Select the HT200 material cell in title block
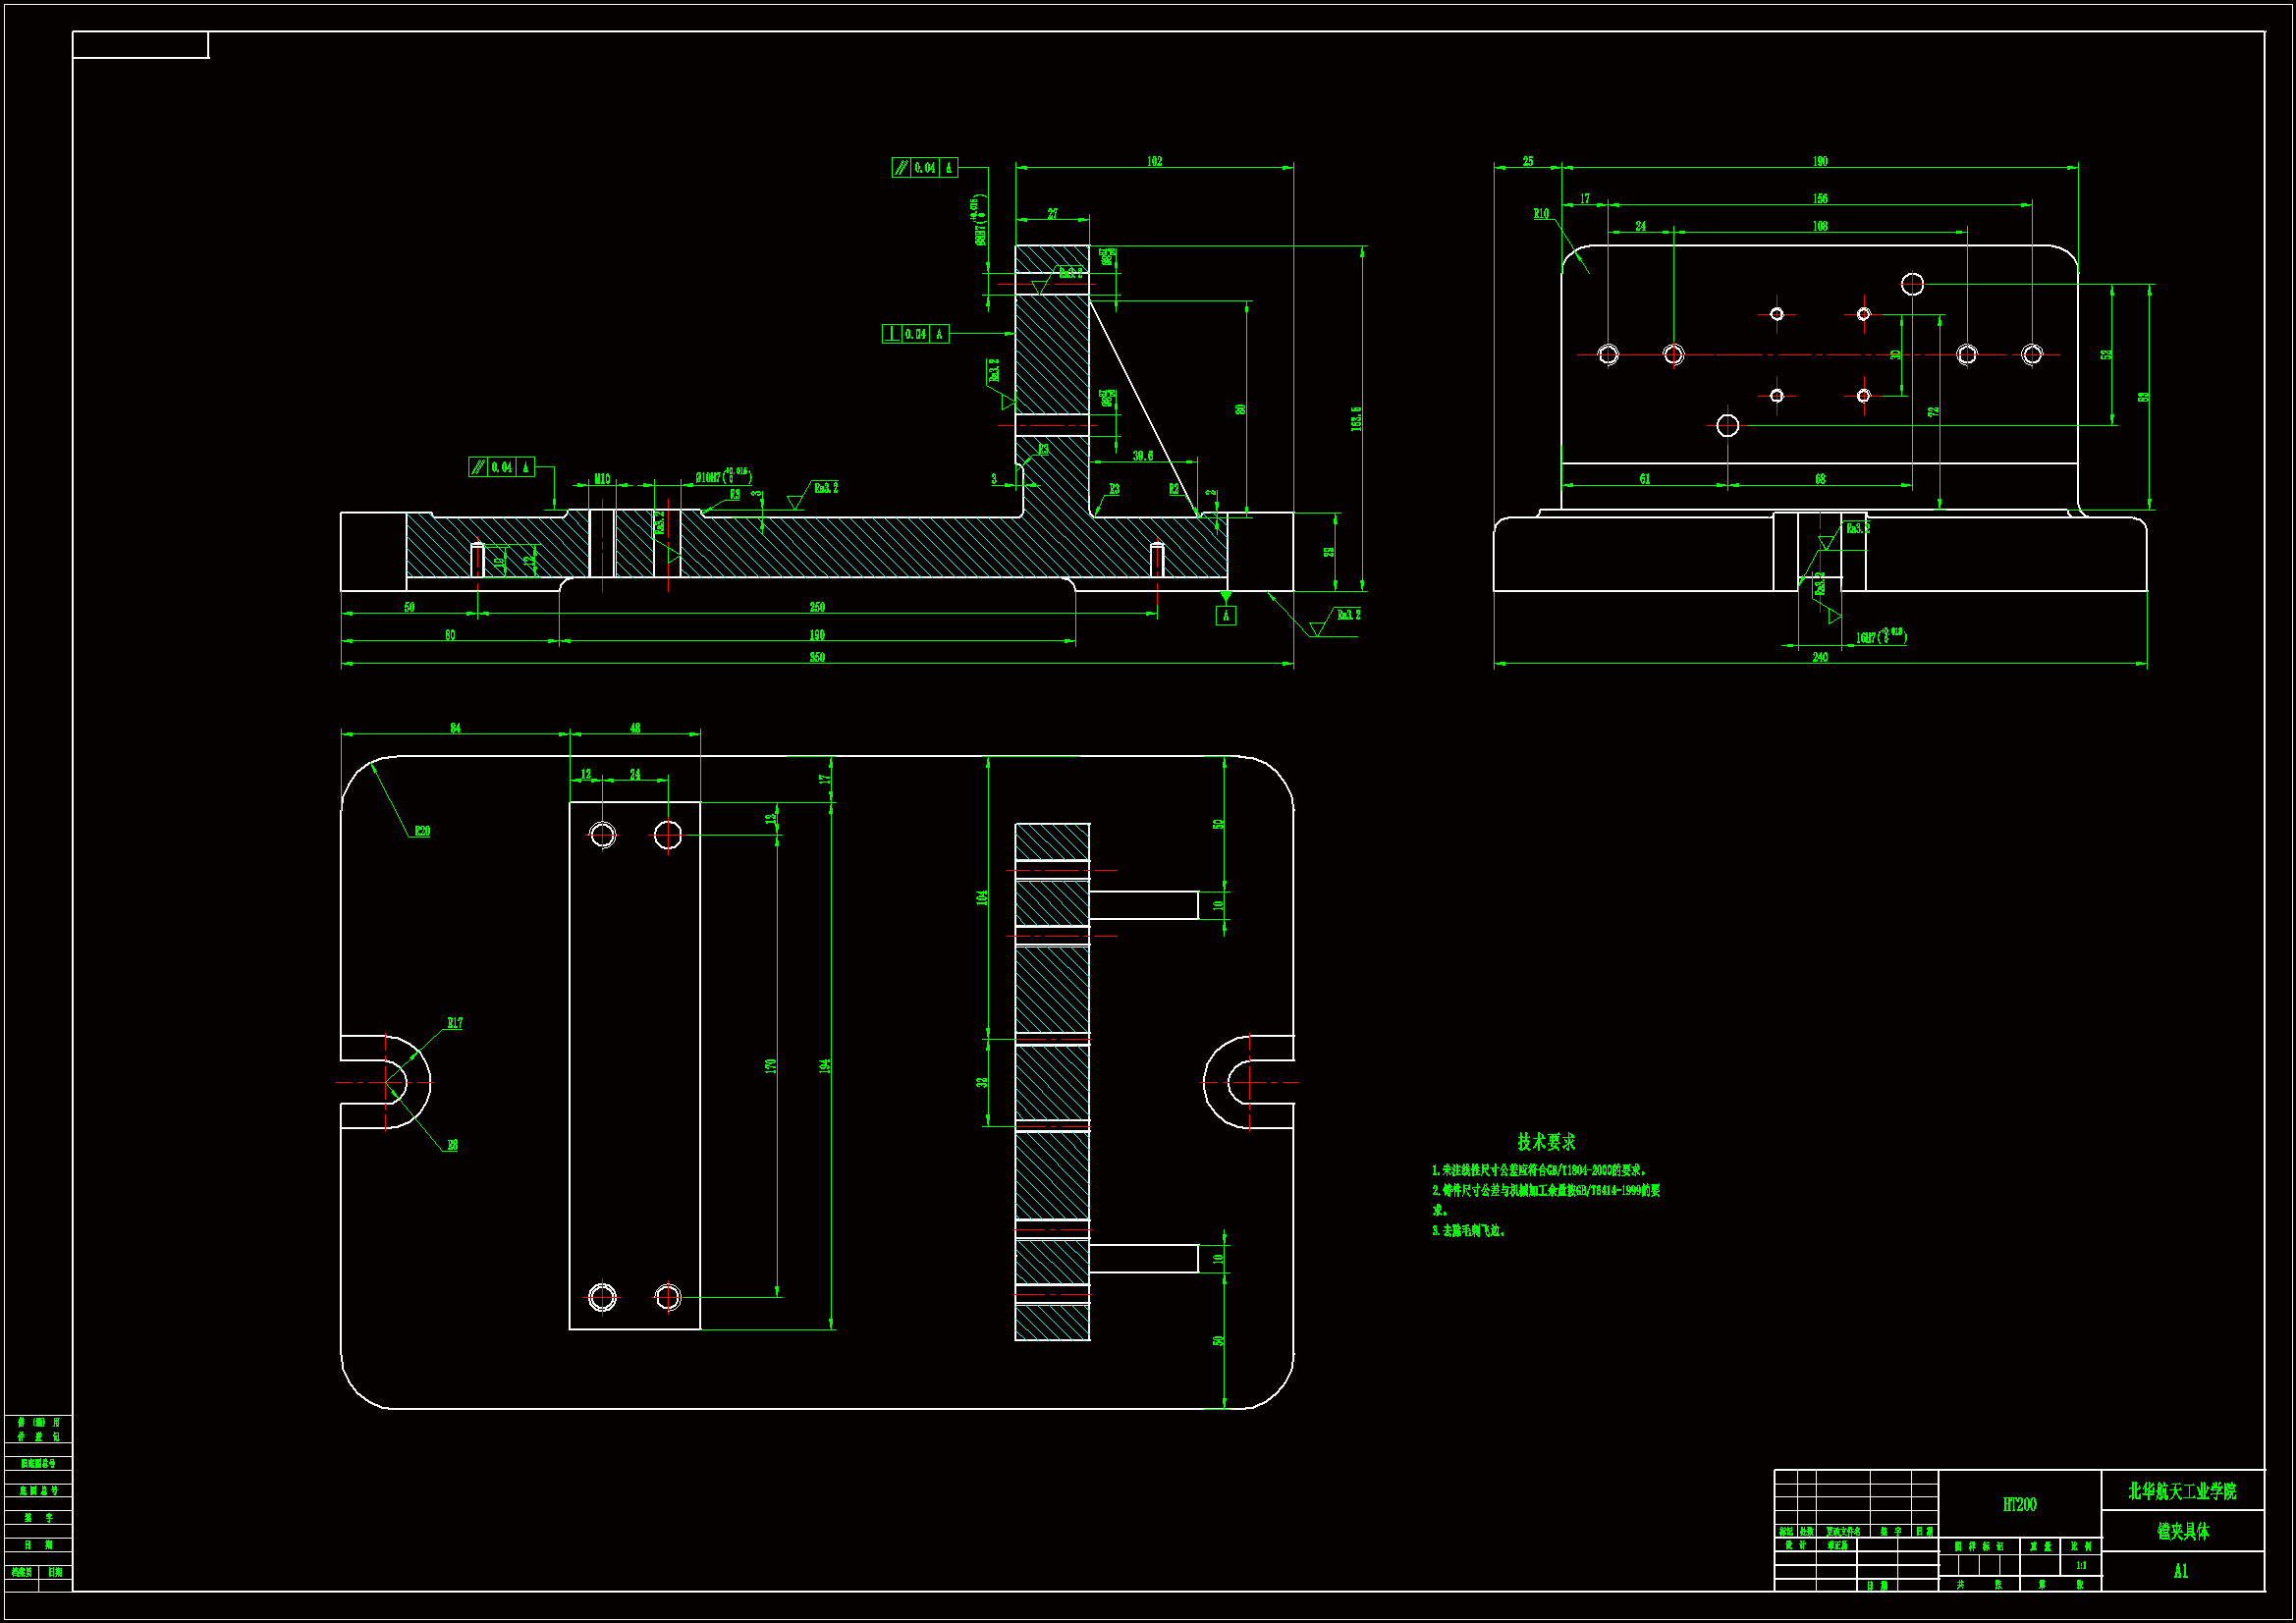Viewport: 2296px width, 1623px height. [2019, 1504]
